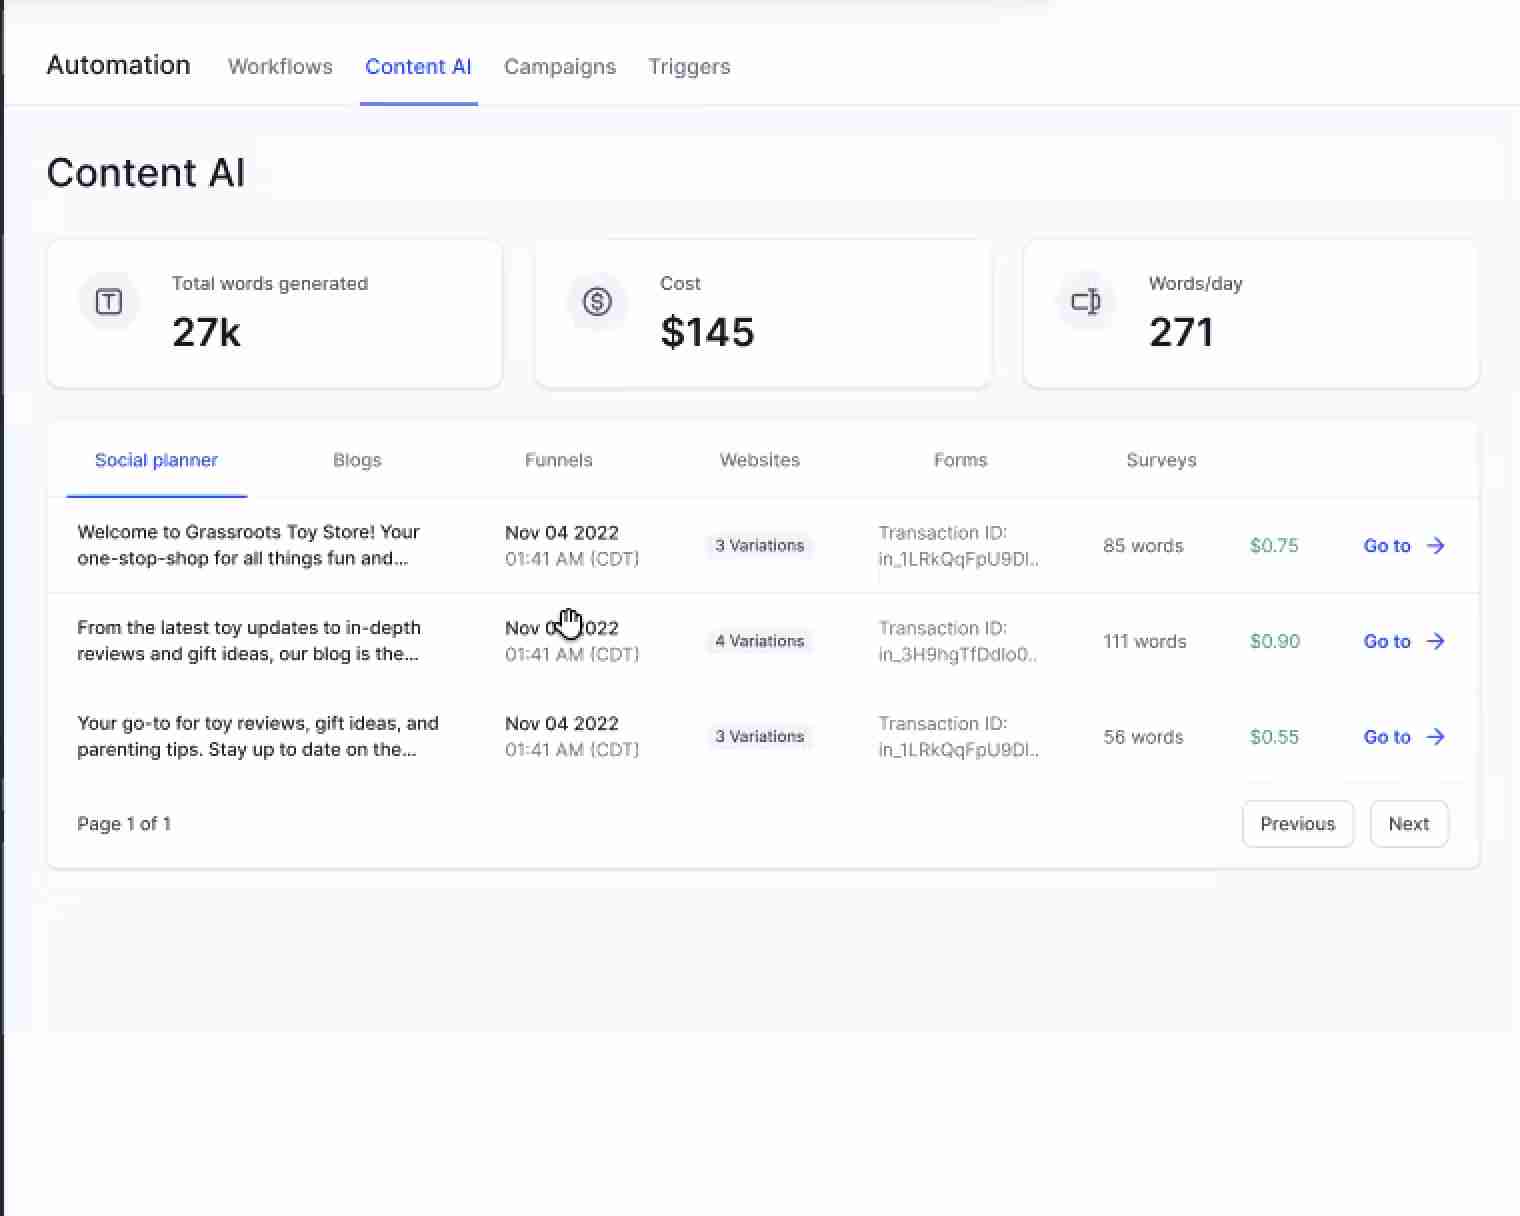Screen dimensions: 1520x1216
Task: Click the '111 words' value
Action: 1145,642
